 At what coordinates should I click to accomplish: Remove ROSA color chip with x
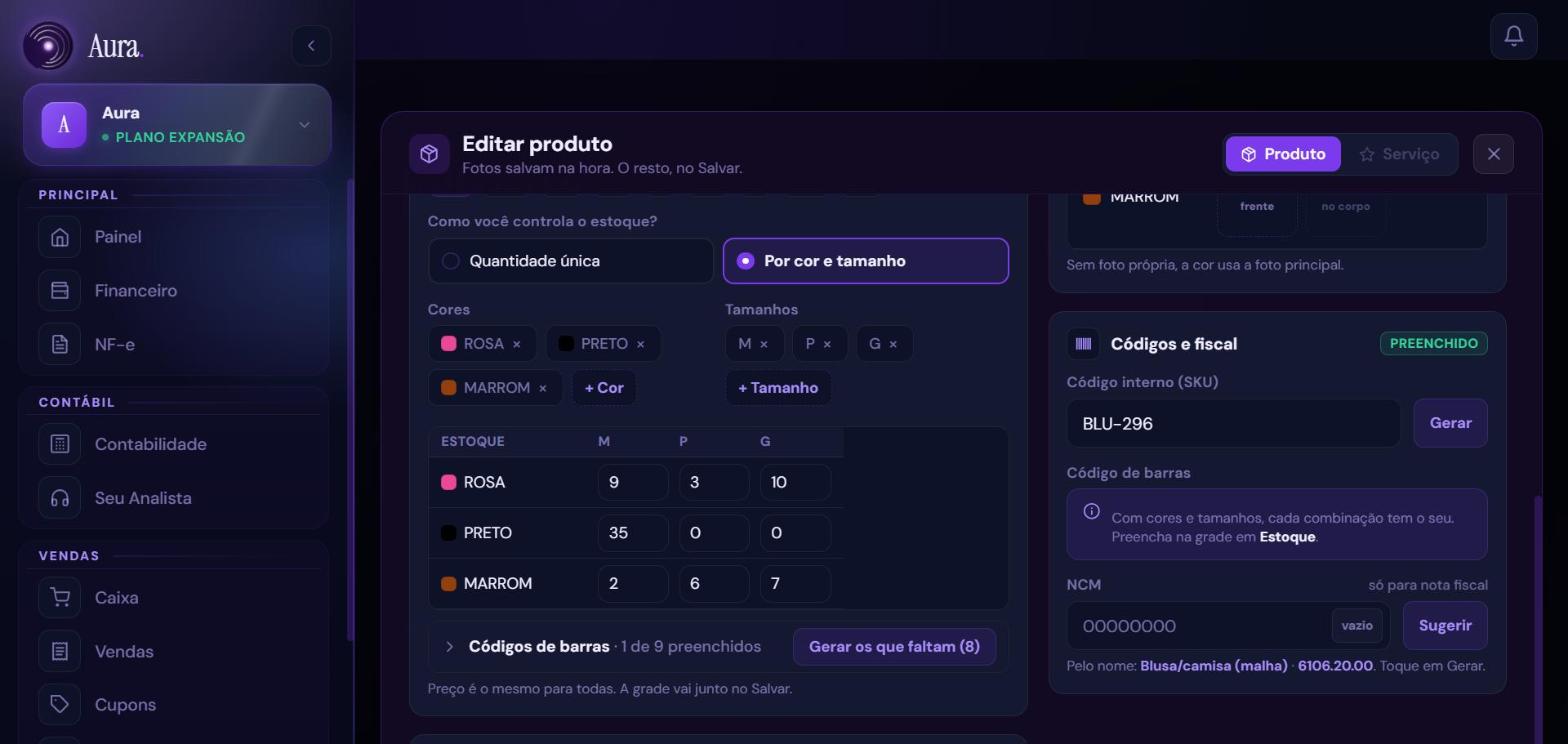[x=516, y=344]
